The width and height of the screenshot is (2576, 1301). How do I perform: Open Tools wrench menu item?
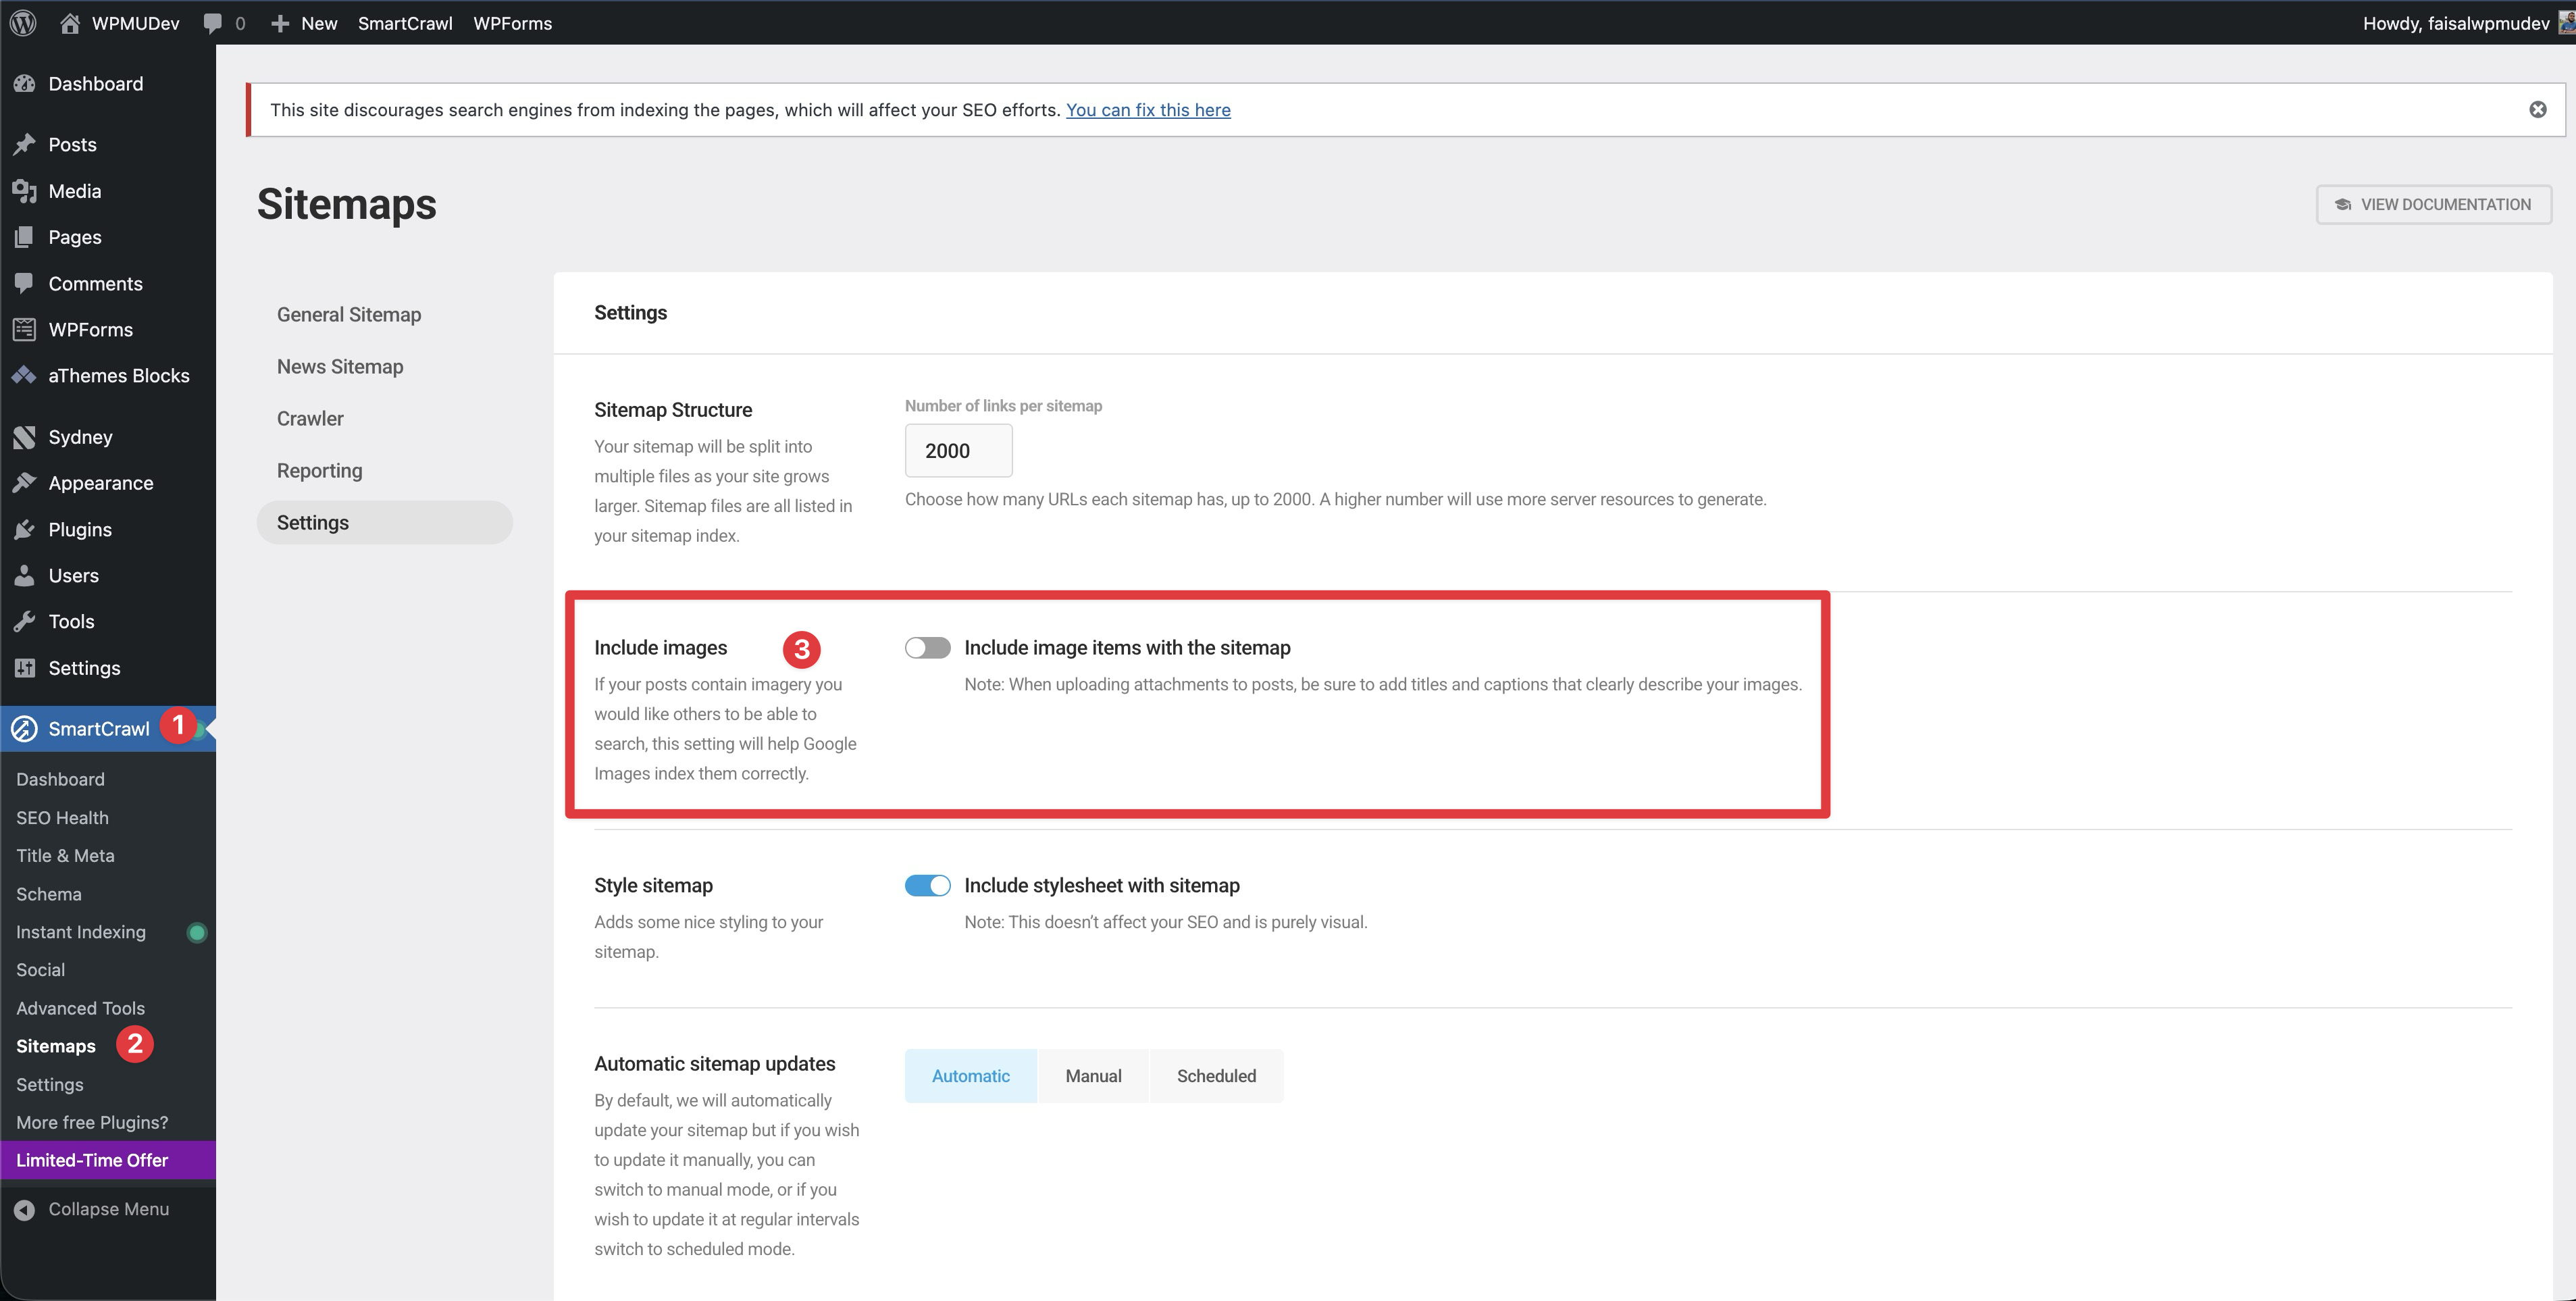pyautogui.click(x=71, y=621)
